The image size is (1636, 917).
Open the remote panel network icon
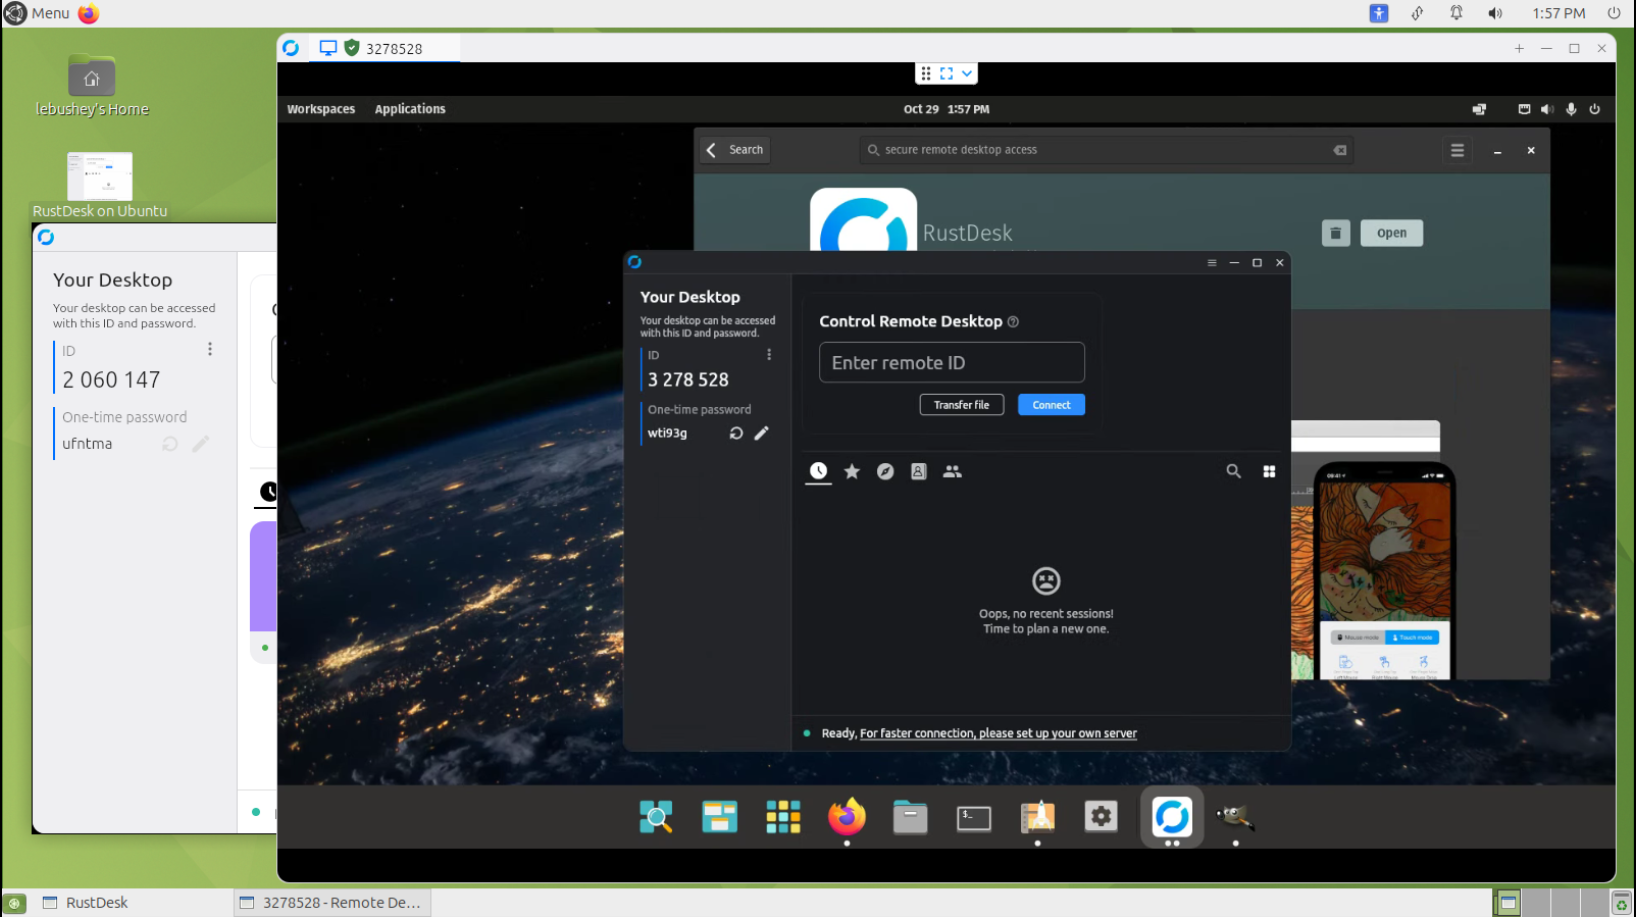(1524, 109)
